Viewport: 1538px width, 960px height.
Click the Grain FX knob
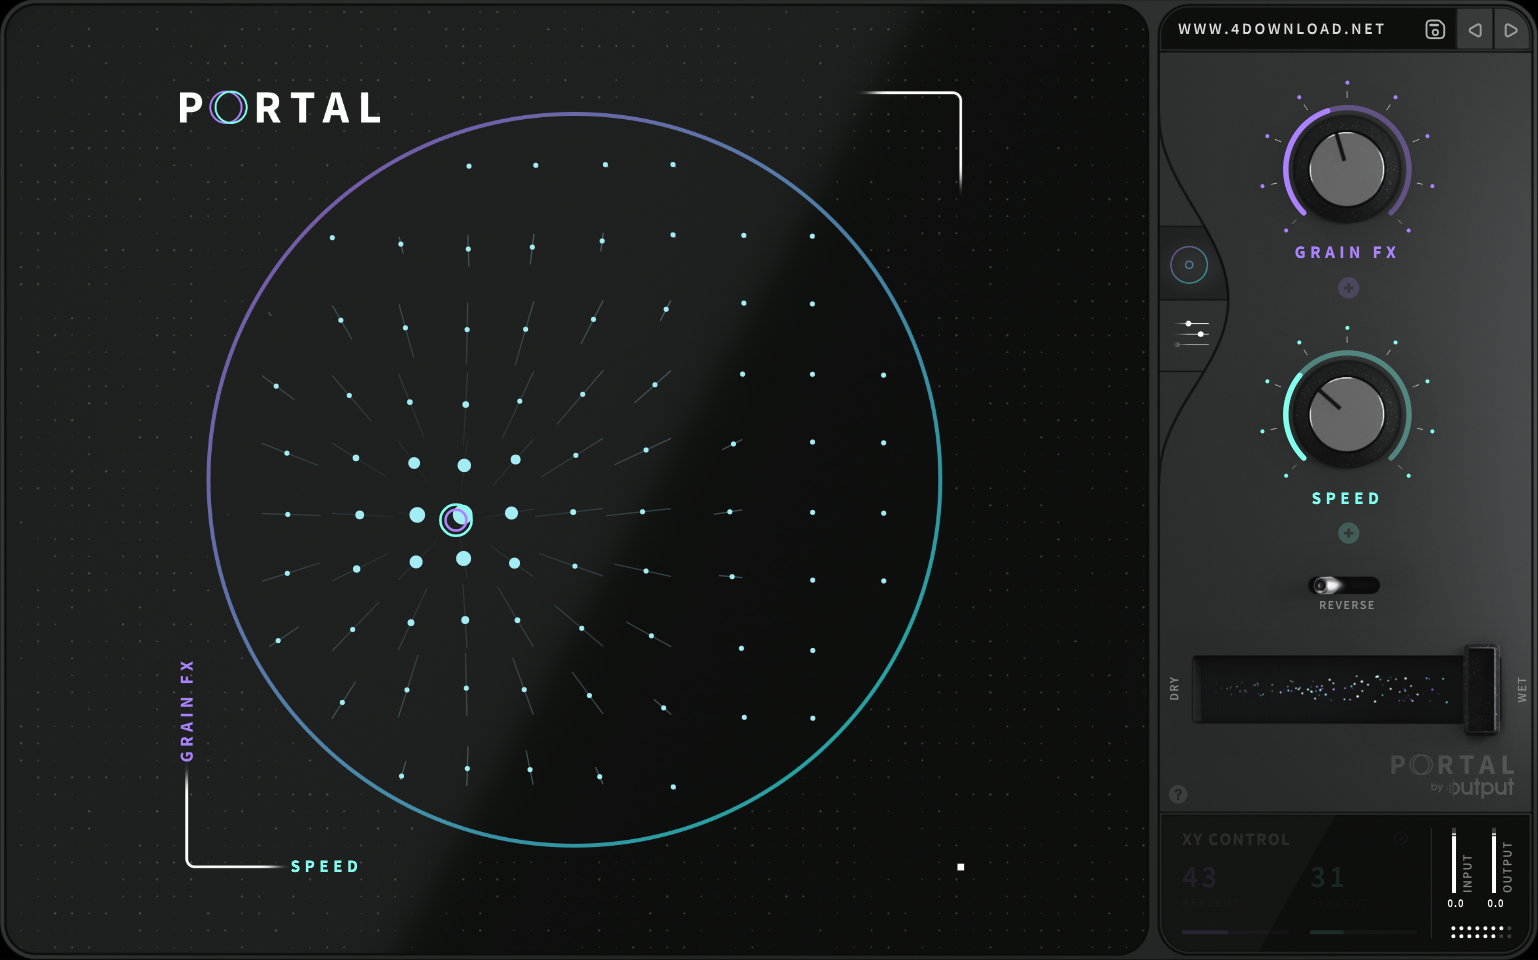click(1347, 168)
